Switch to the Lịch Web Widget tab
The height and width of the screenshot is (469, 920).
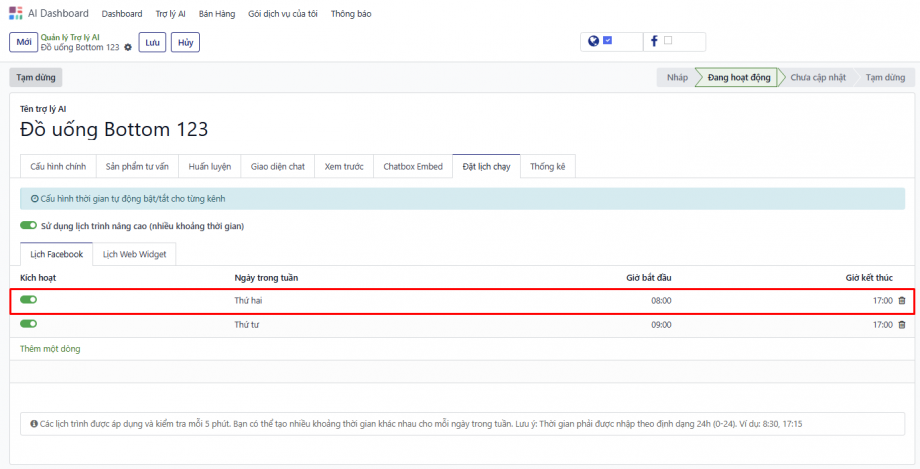pos(135,254)
